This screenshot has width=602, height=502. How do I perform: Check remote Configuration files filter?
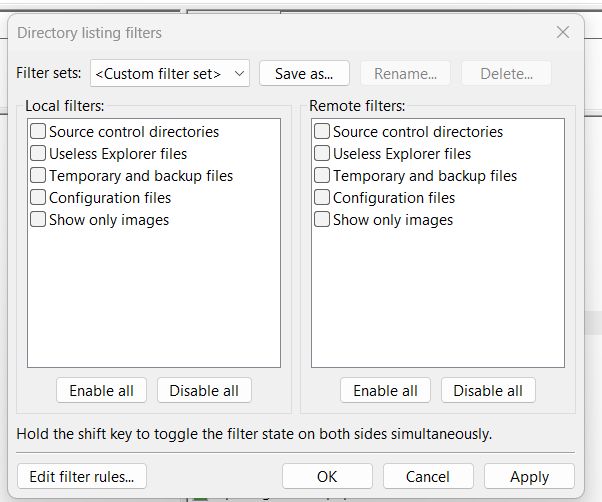point(322,197)
